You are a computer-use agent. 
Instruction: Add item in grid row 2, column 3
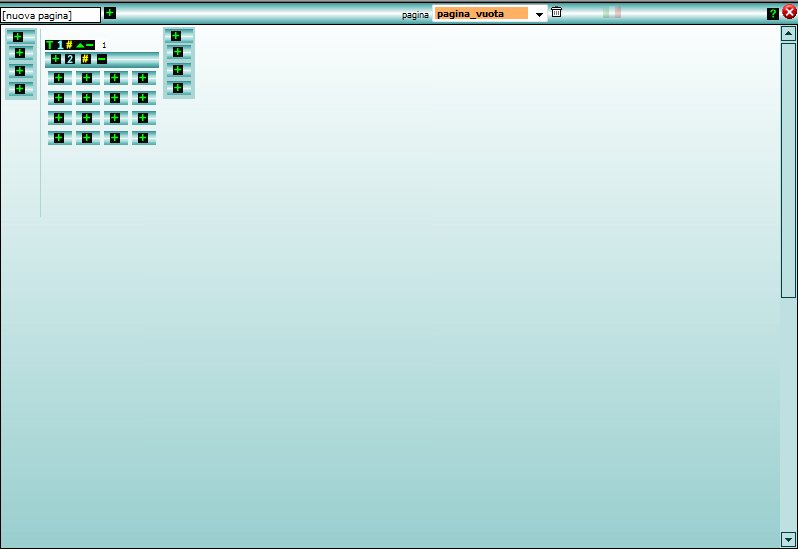click(115, 98)
